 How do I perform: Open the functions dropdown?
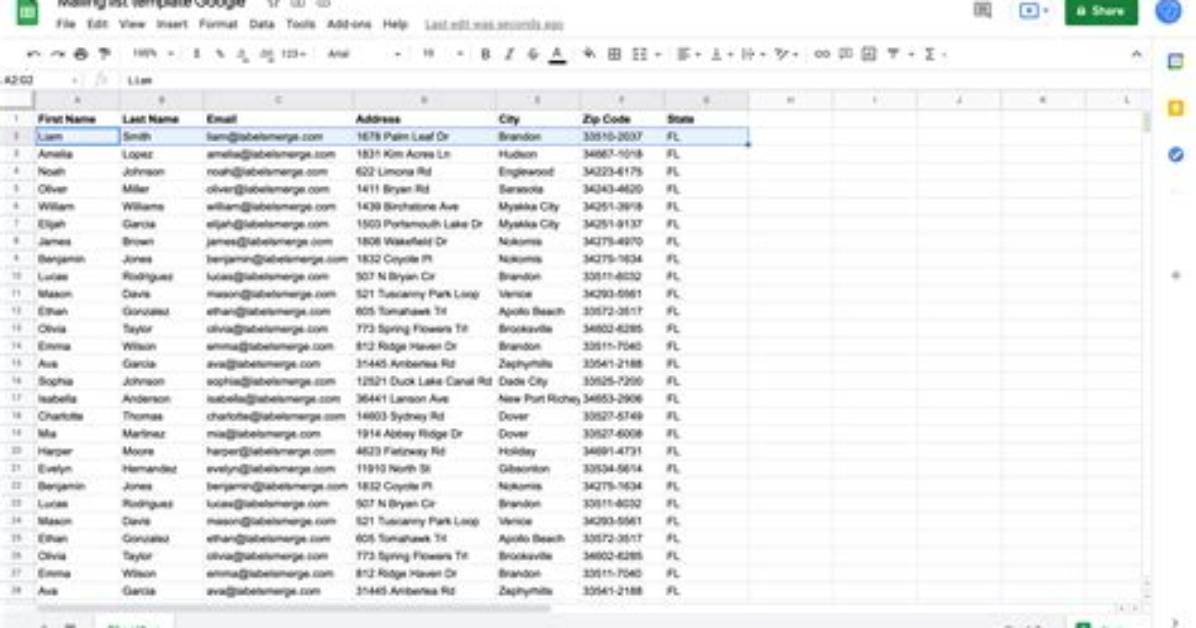coord(935,54)
